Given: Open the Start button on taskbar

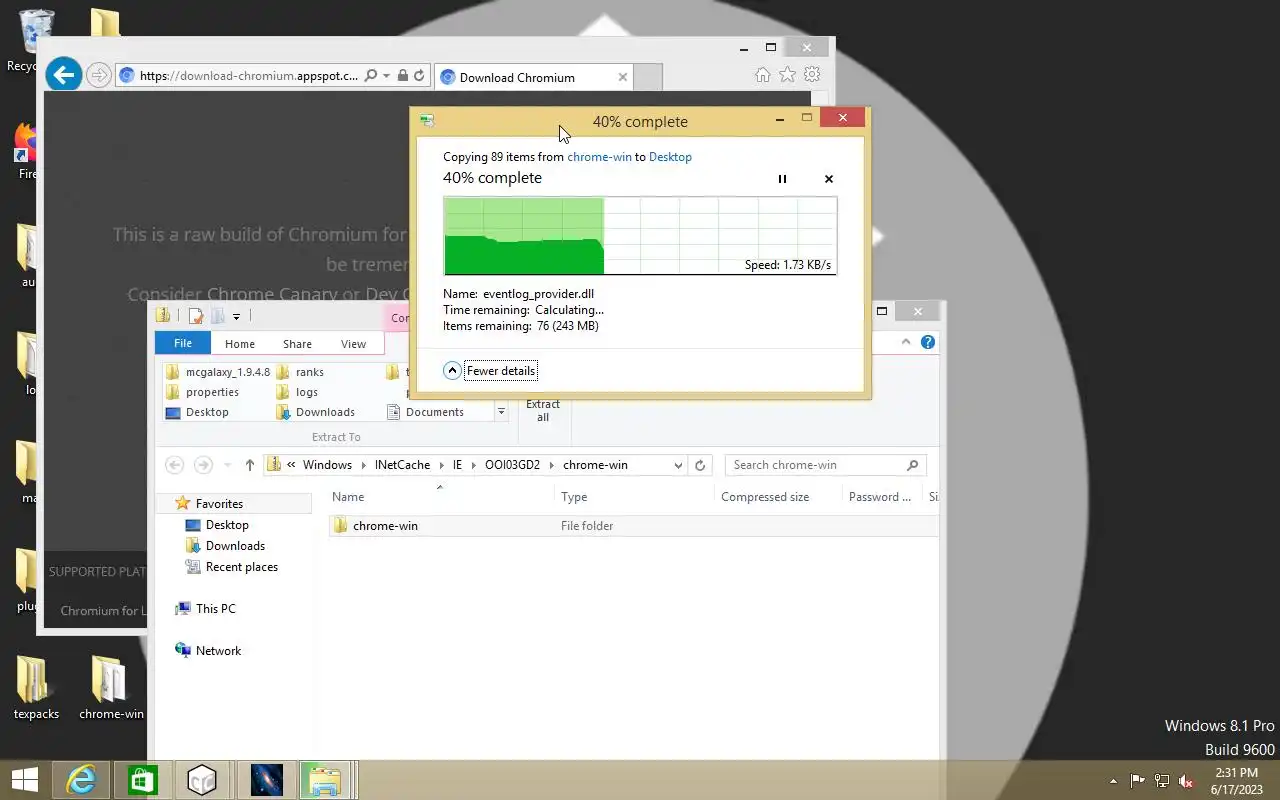Looking at the screenshot, I should tap(25, 780).
